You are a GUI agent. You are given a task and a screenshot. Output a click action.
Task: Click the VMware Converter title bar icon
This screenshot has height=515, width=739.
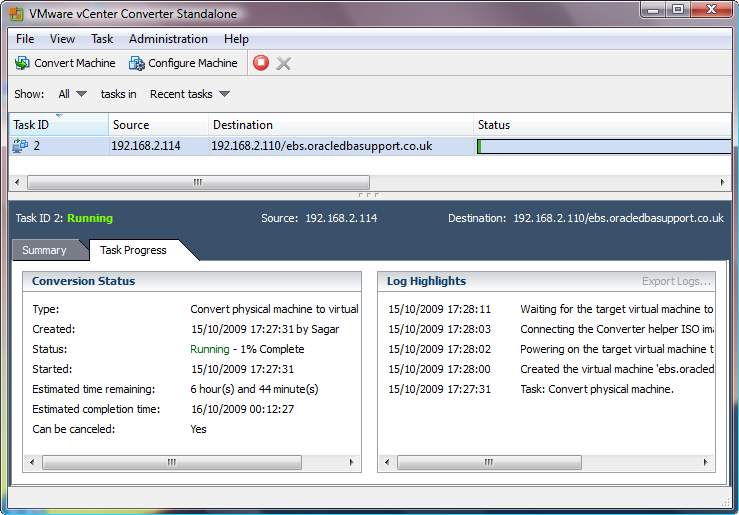(16, 14)
